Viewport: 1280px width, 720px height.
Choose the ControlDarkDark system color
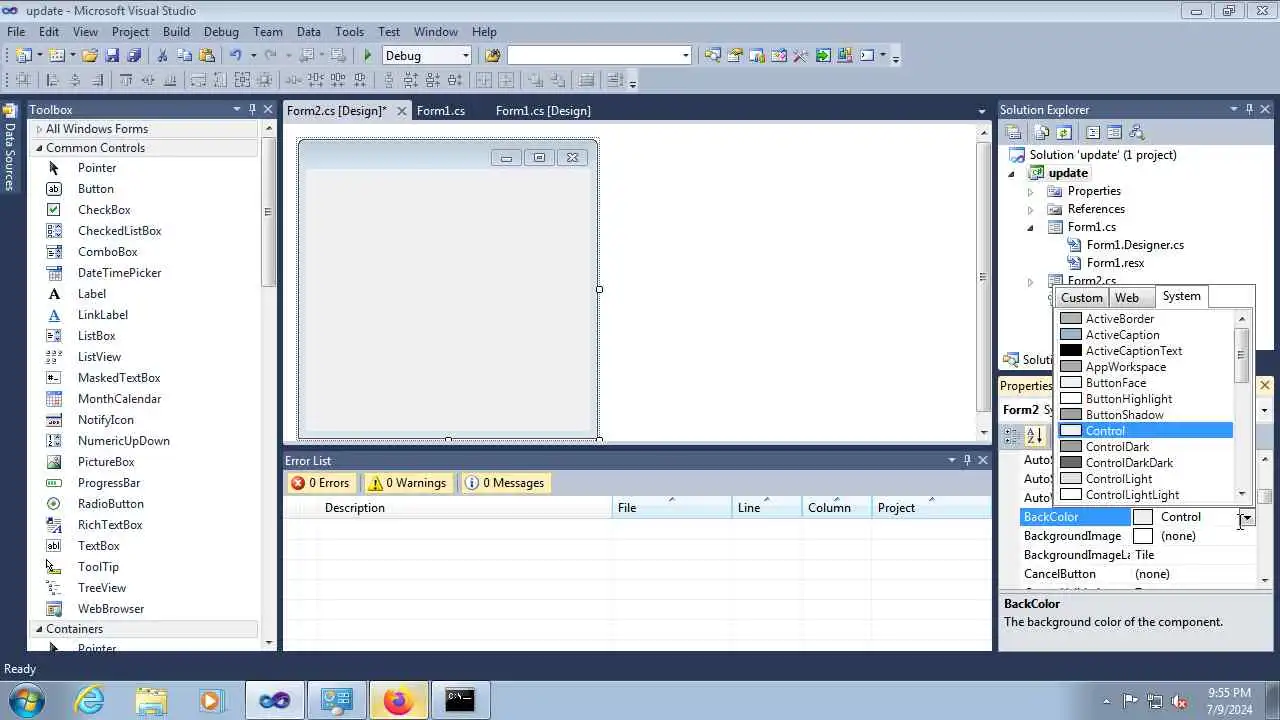[1145, 463]
